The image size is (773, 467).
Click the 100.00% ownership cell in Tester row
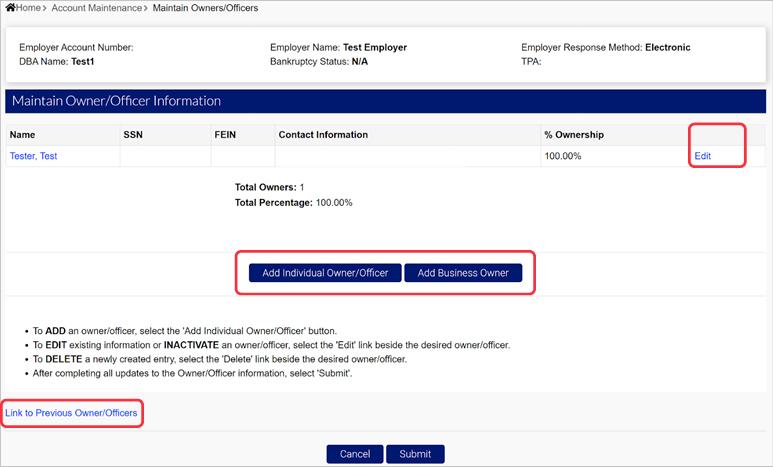tap(565, 156)
